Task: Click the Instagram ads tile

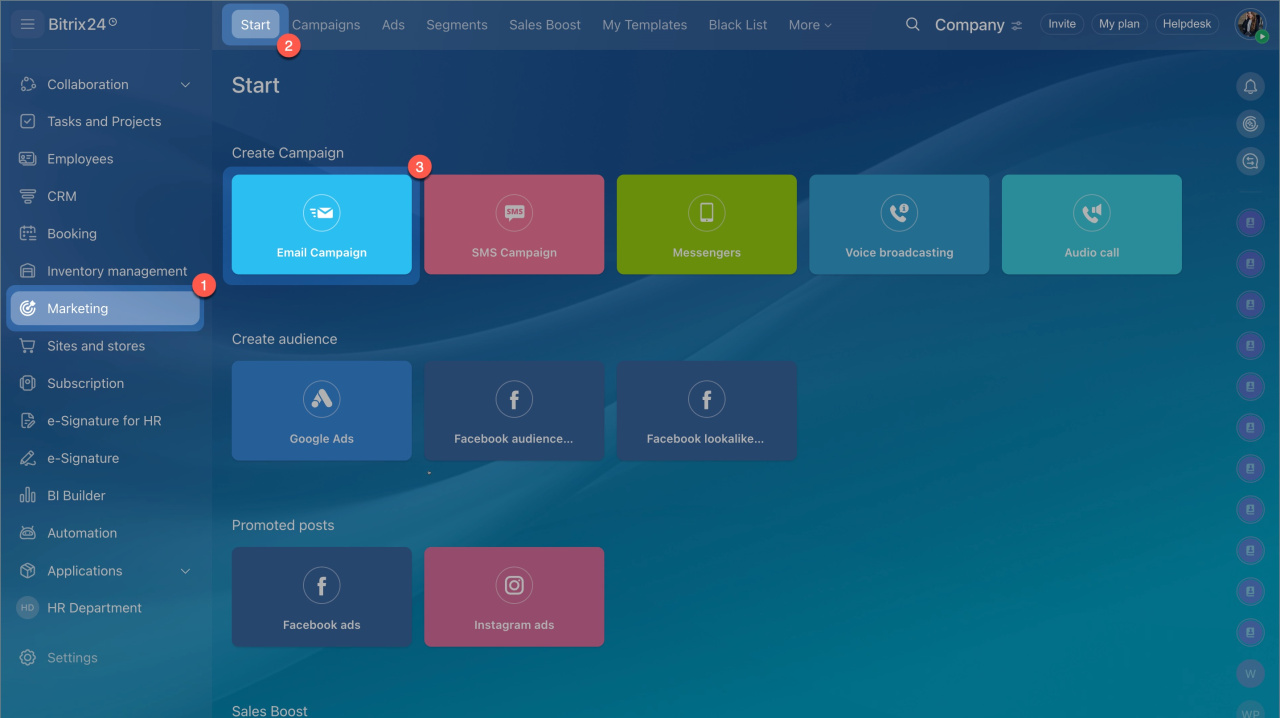Action: tap(514, 597)
